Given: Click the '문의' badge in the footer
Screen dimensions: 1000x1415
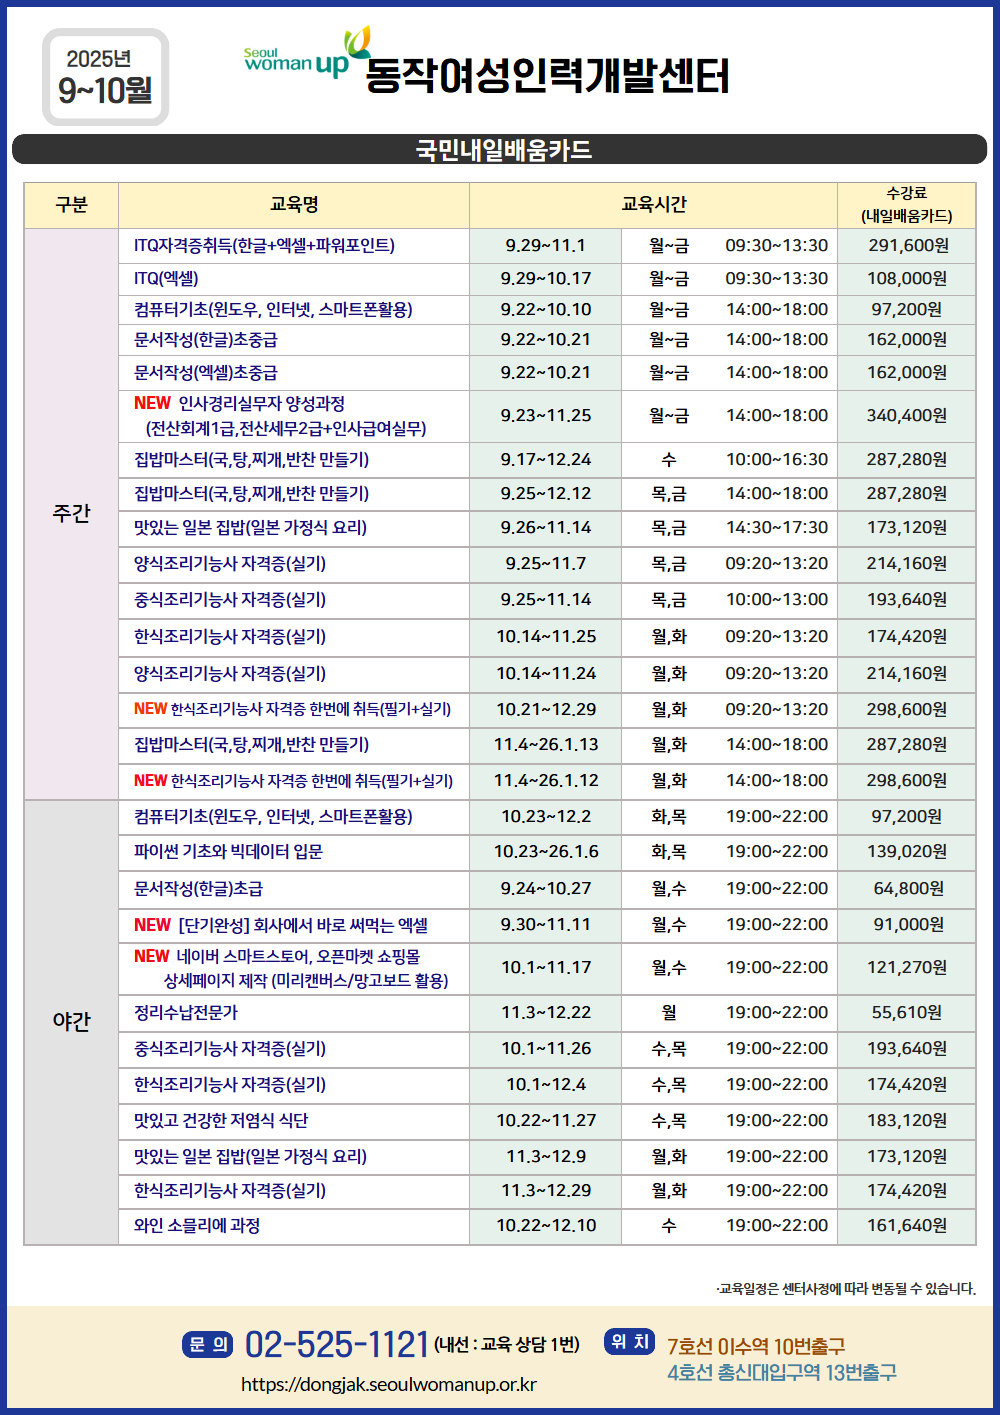Looking at the screenshot, I should point(208,1344).
